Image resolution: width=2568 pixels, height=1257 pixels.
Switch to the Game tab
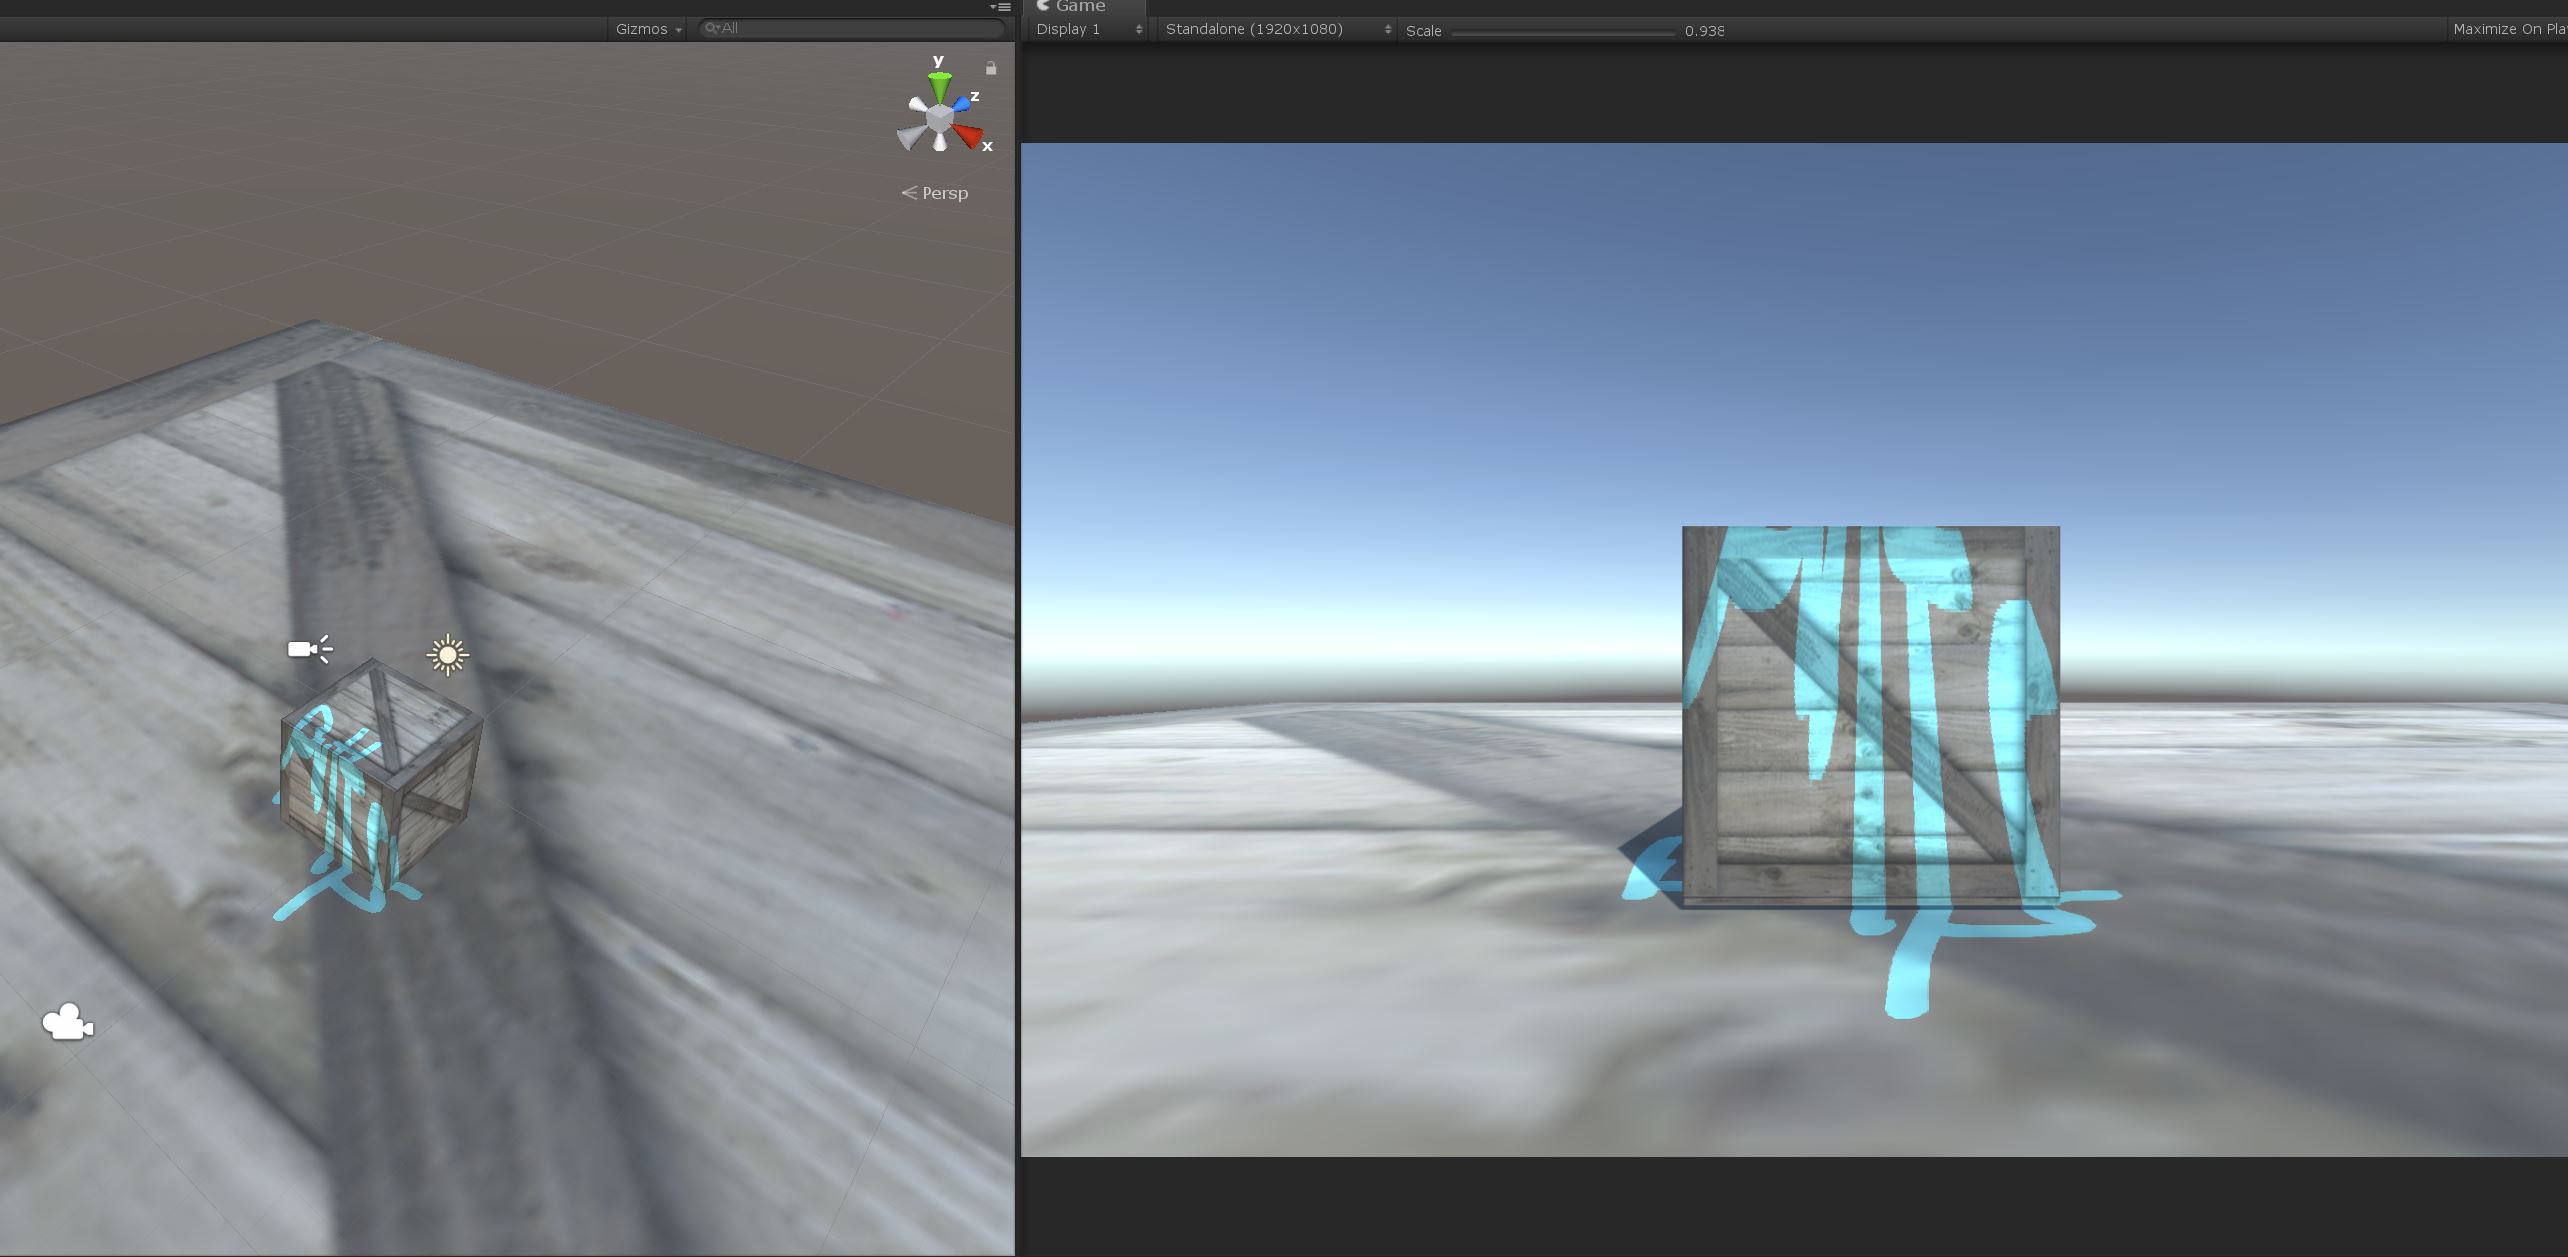click(1078, 7)
